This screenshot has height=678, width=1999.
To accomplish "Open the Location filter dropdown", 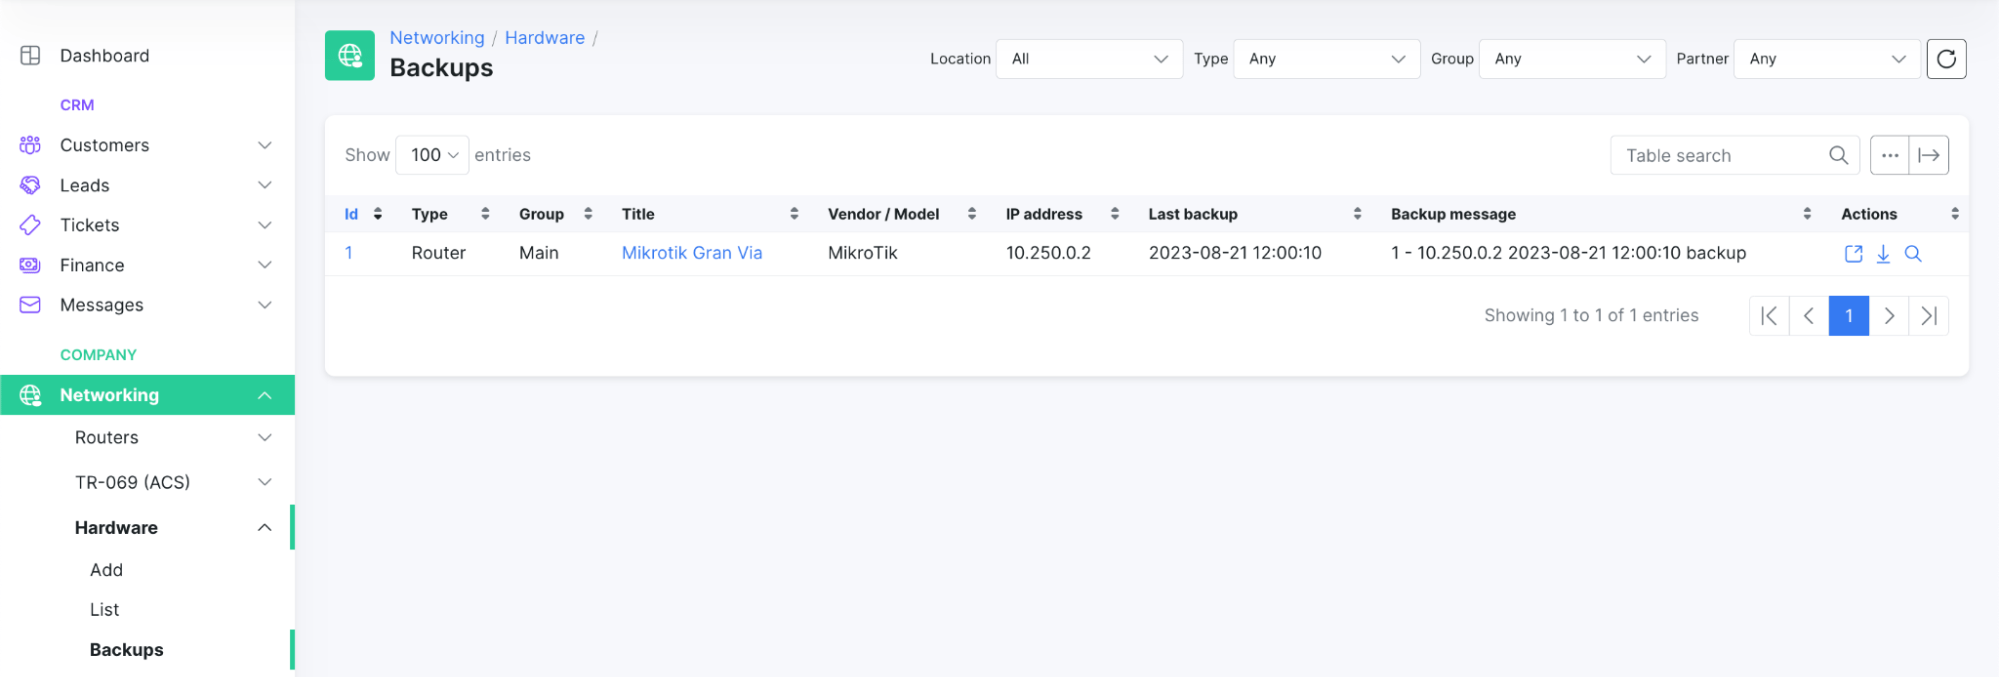I will pyautogui.click(x=1090, y=59).
